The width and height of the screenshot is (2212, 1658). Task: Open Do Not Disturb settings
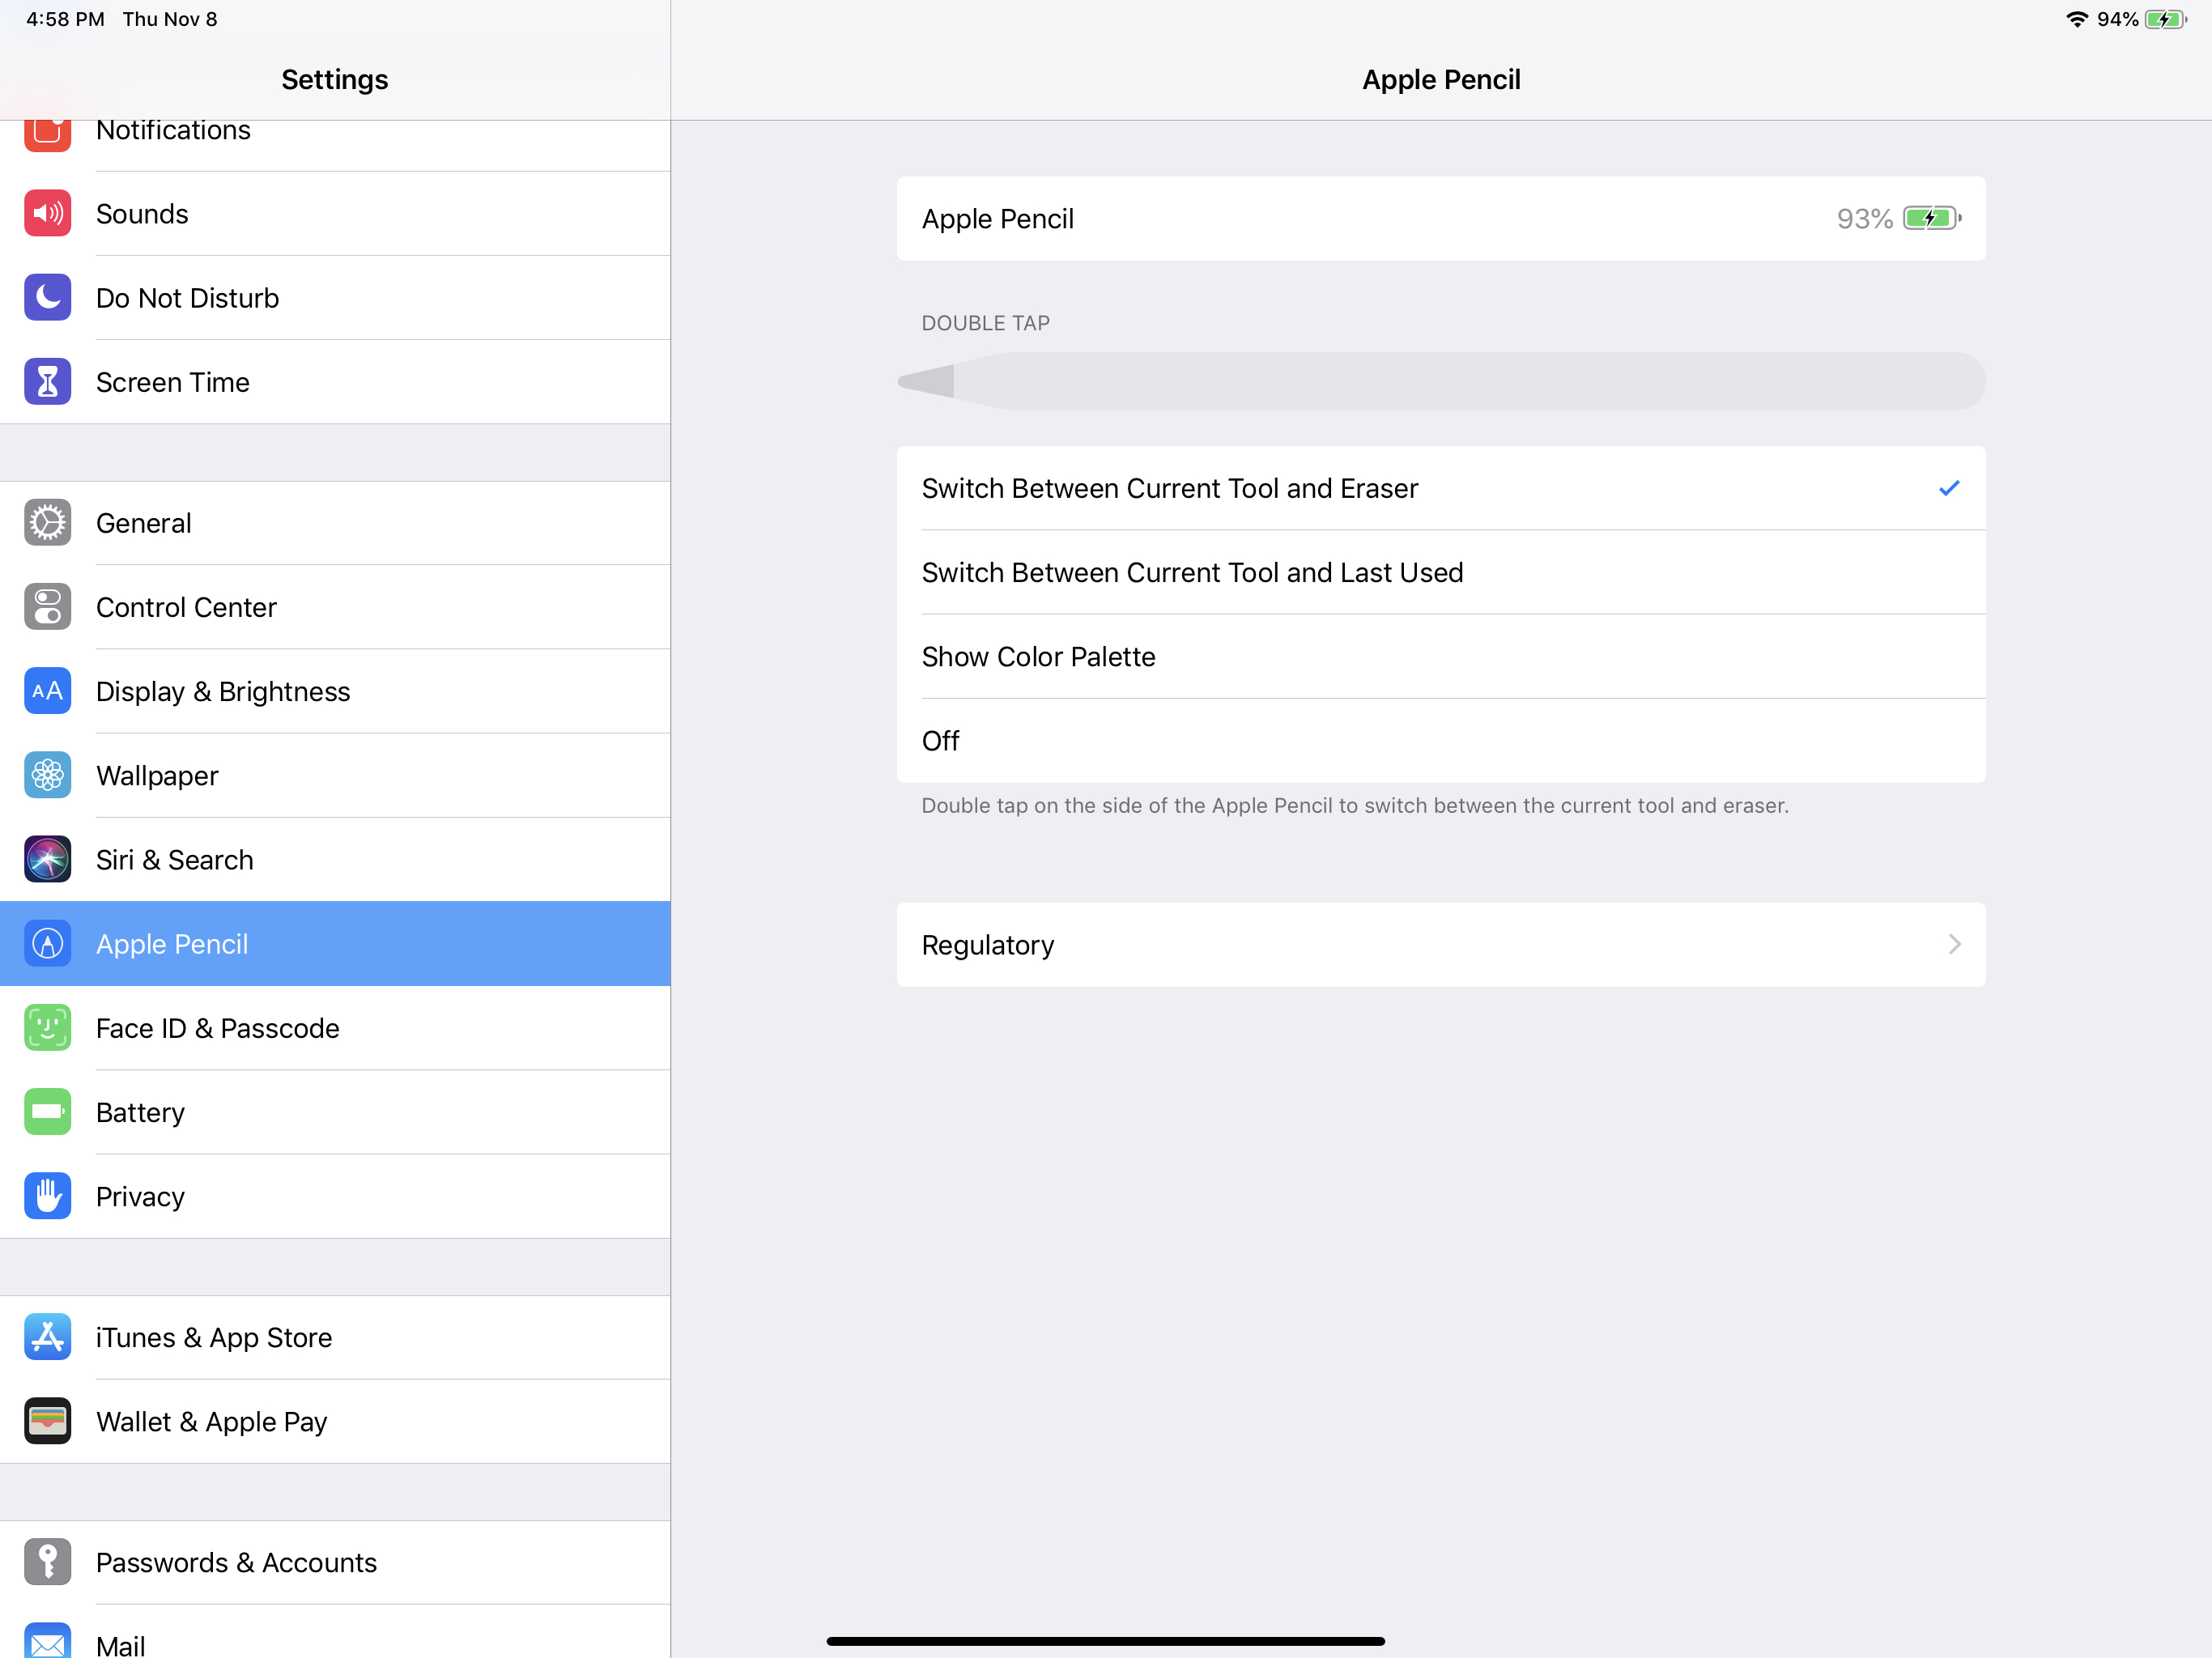335,297
